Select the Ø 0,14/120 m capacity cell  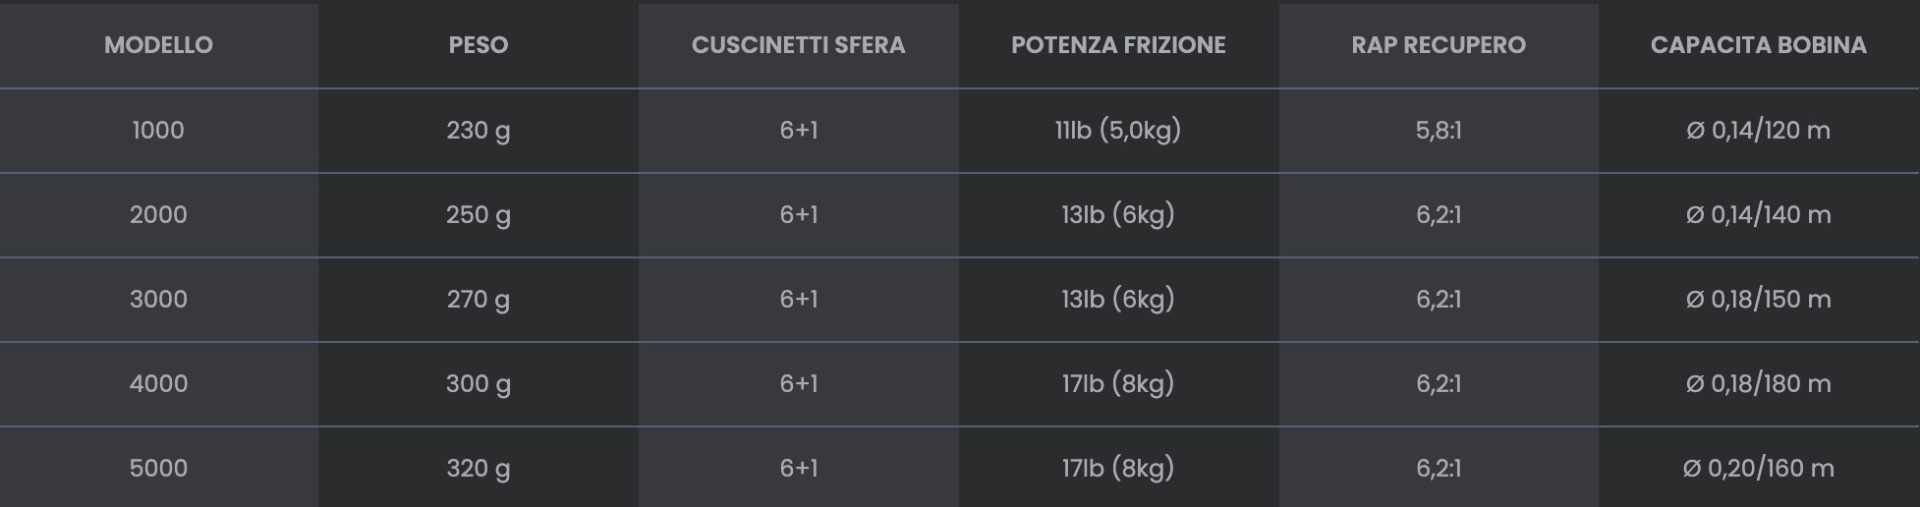tap(1758, 130)
